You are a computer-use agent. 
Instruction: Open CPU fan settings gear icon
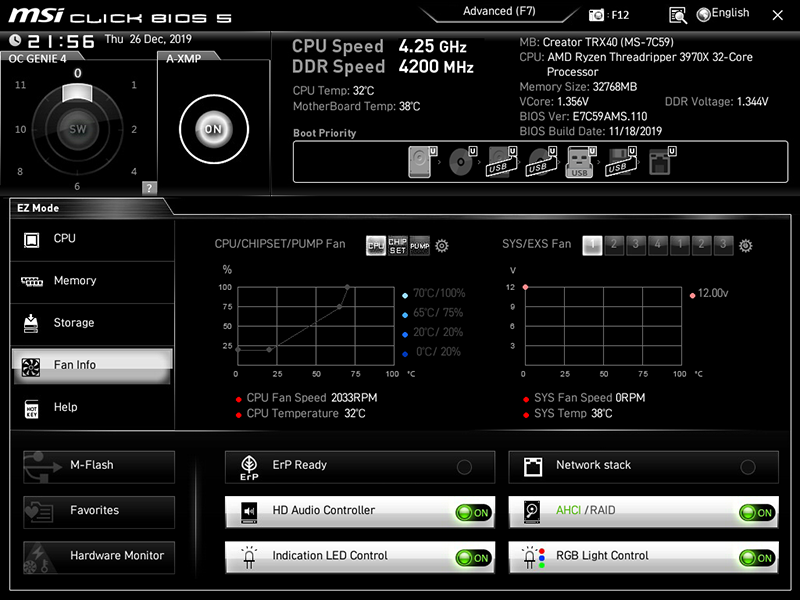[442, 245]
